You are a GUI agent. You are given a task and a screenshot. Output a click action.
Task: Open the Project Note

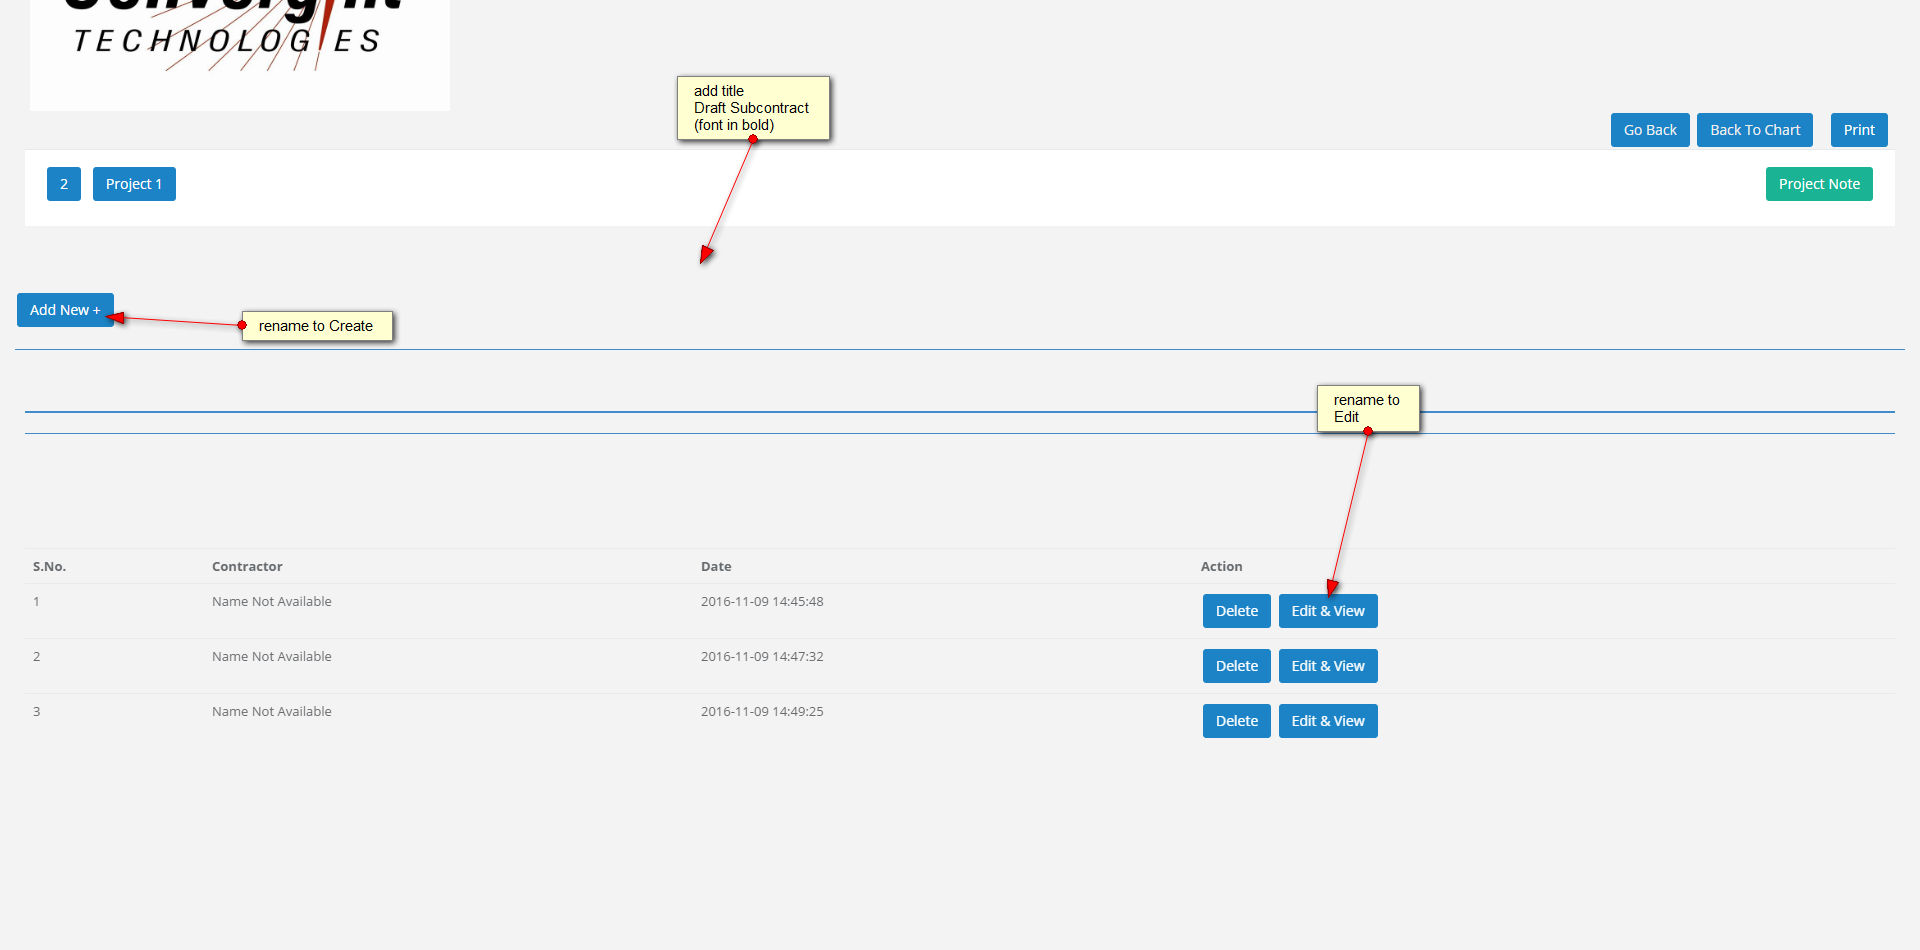click(x=1819, y=184)
